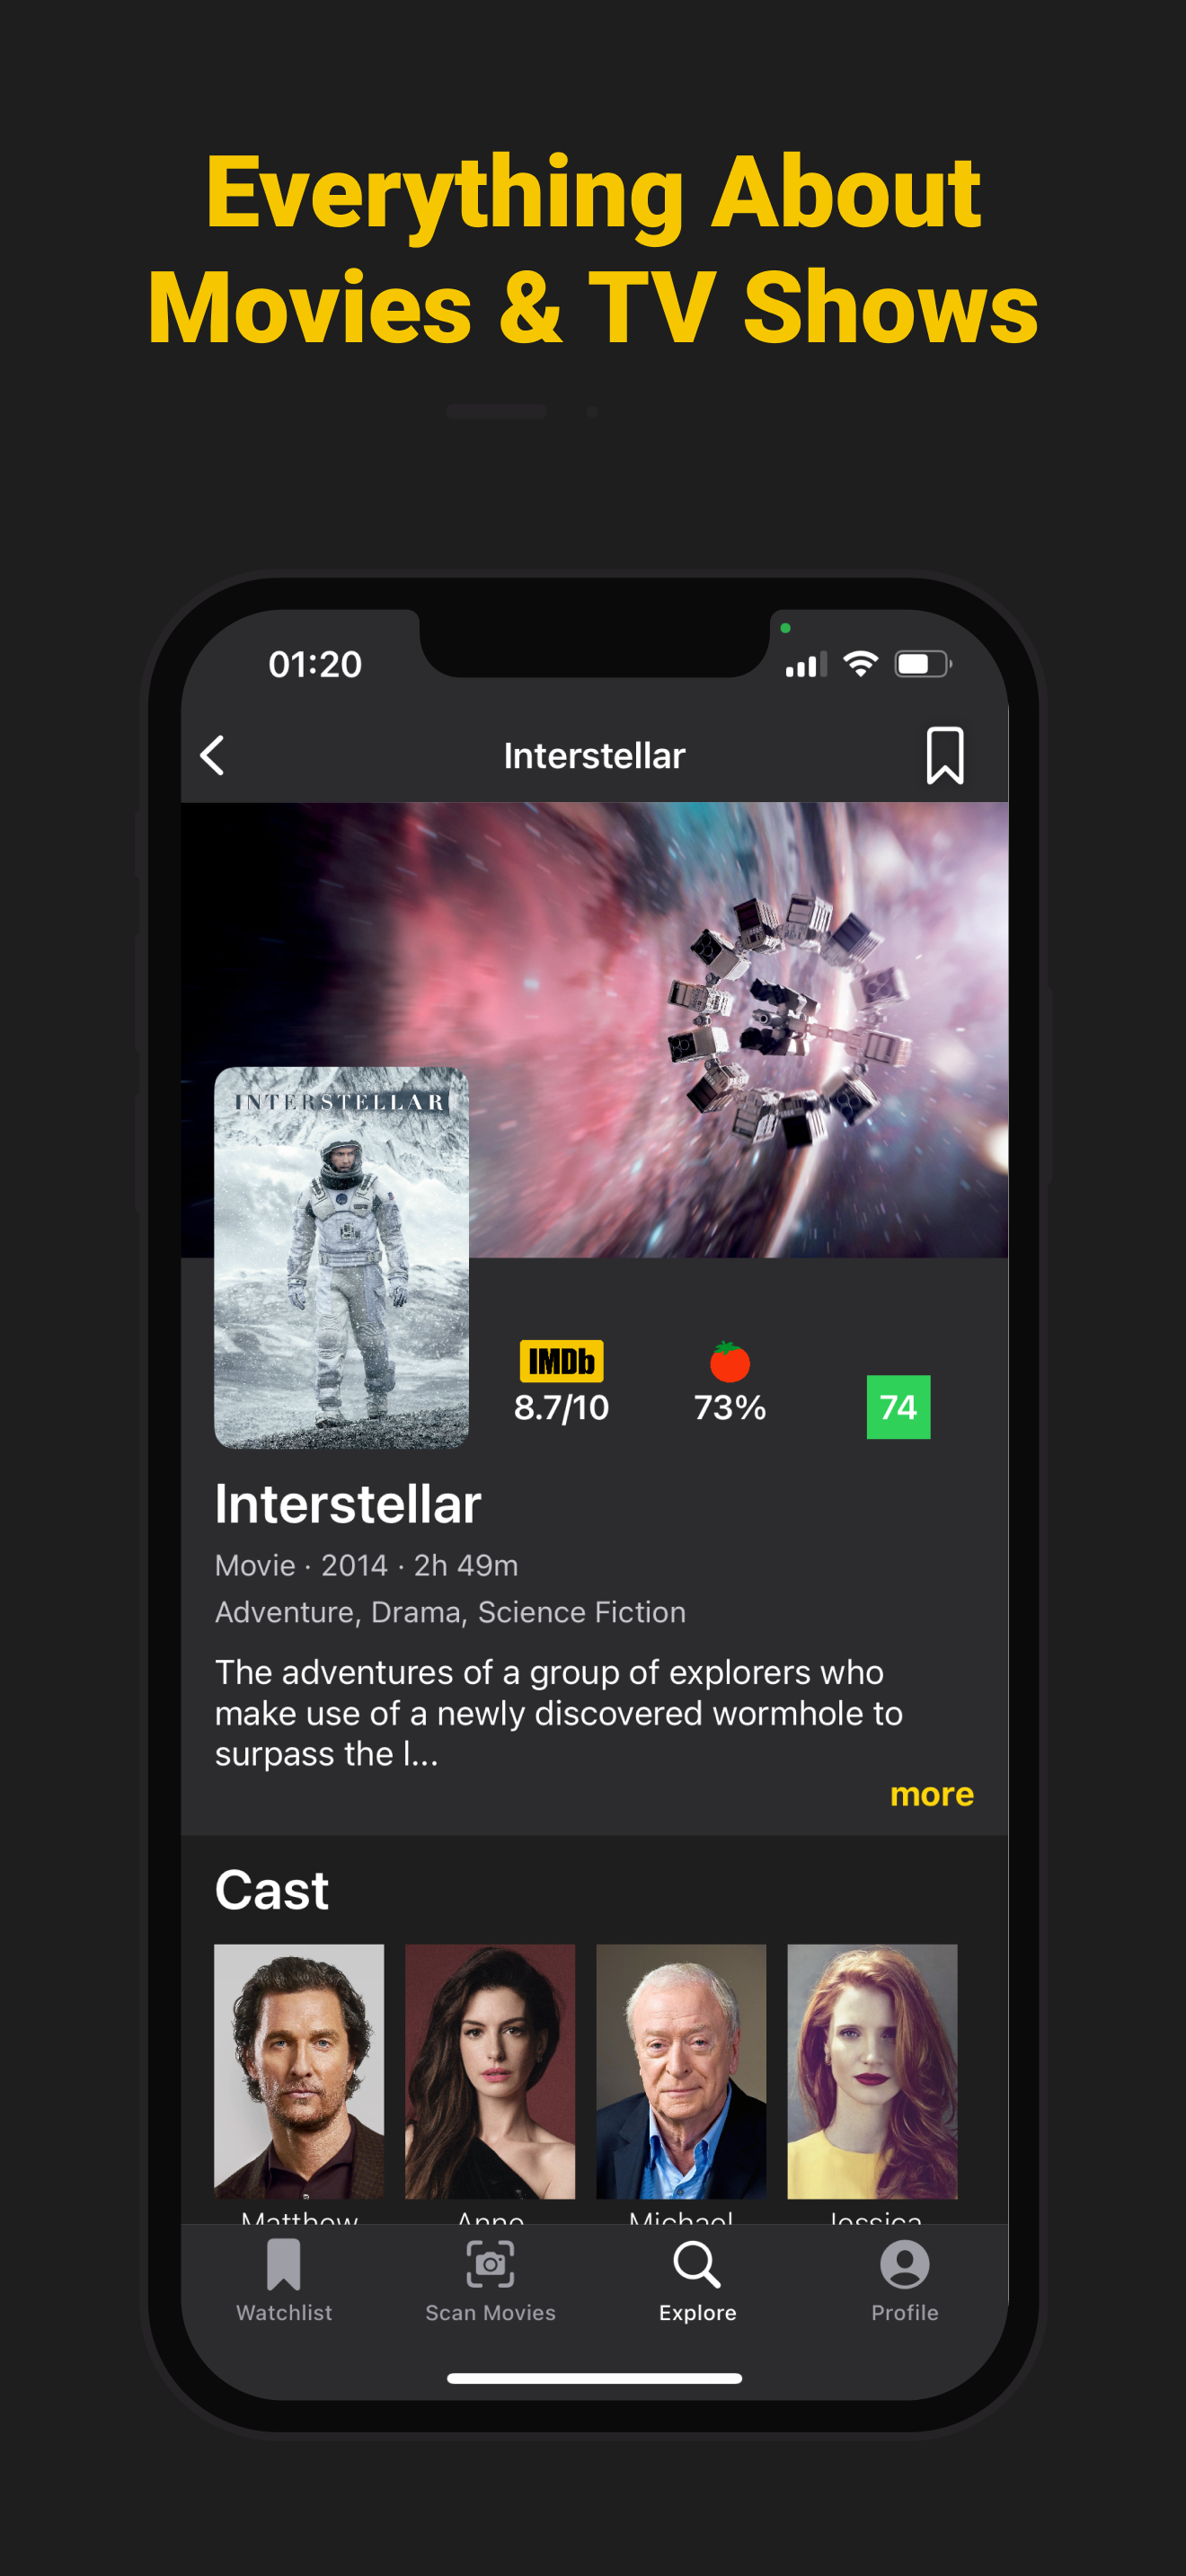View Anne's cast photo
Screen dimensions: 1186x2576
point(490,2071)
